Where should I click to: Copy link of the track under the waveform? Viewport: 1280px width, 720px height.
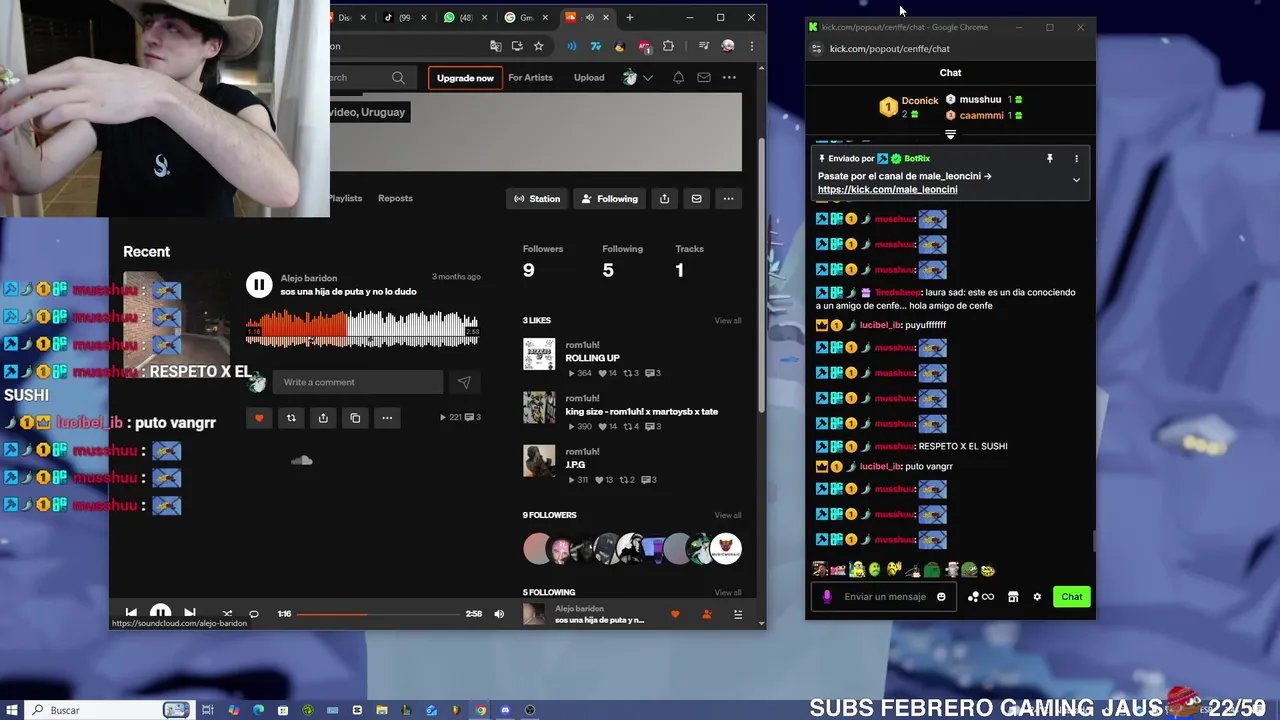355,418
